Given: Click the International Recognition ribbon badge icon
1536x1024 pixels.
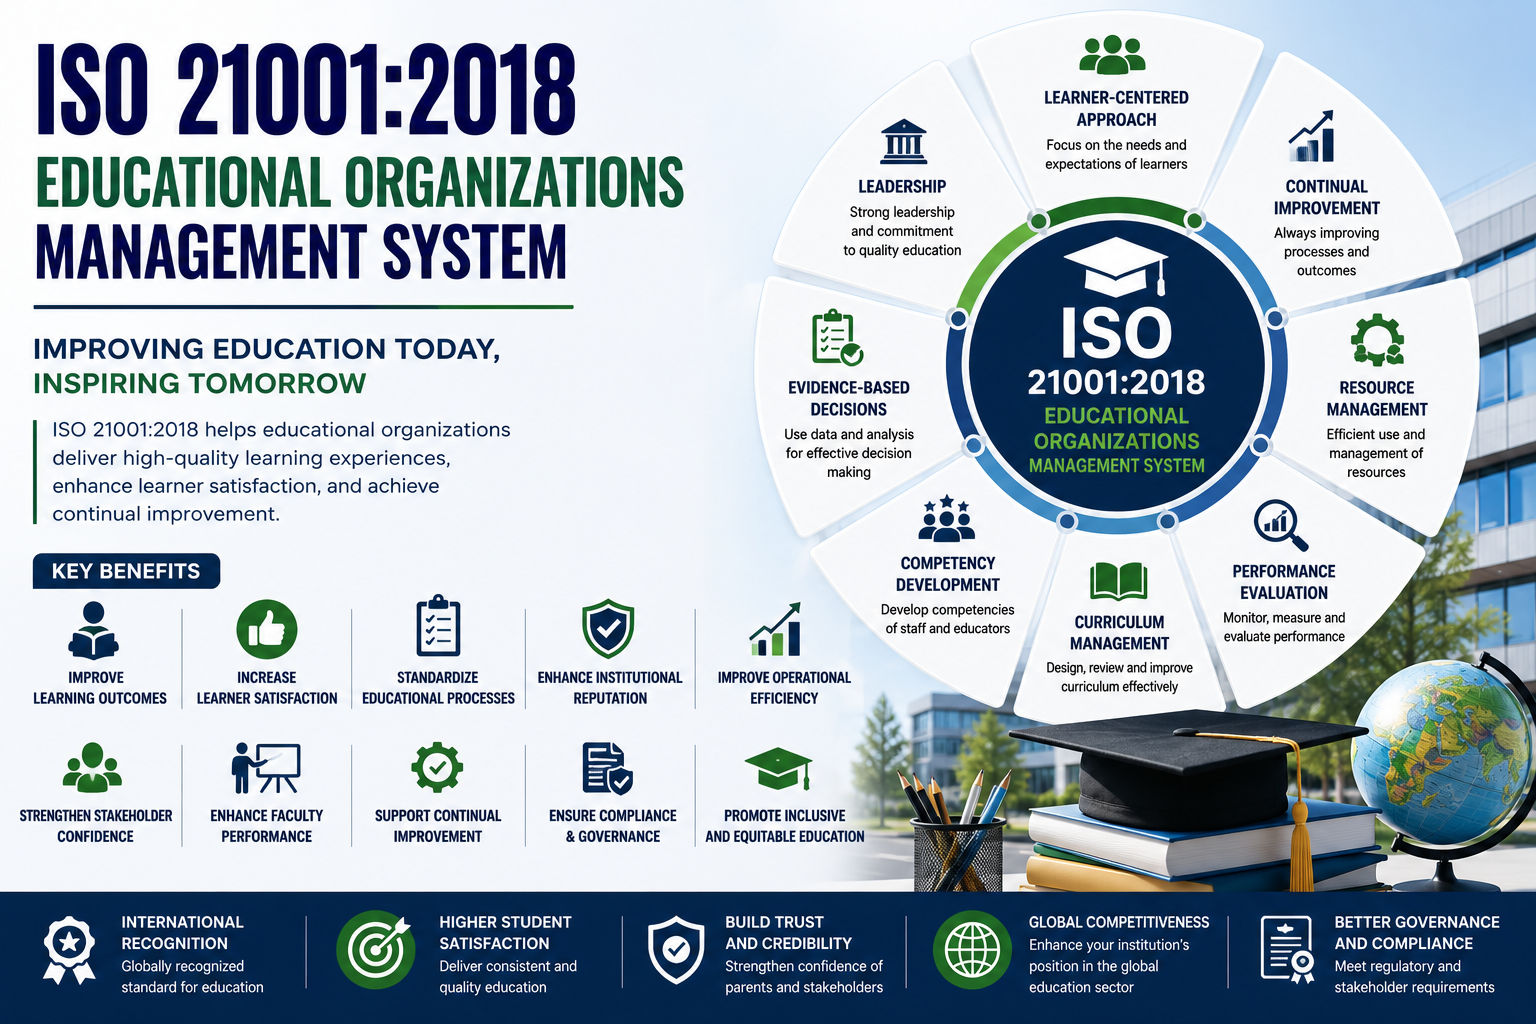Looking at the screenshot, I should [68, 951].
